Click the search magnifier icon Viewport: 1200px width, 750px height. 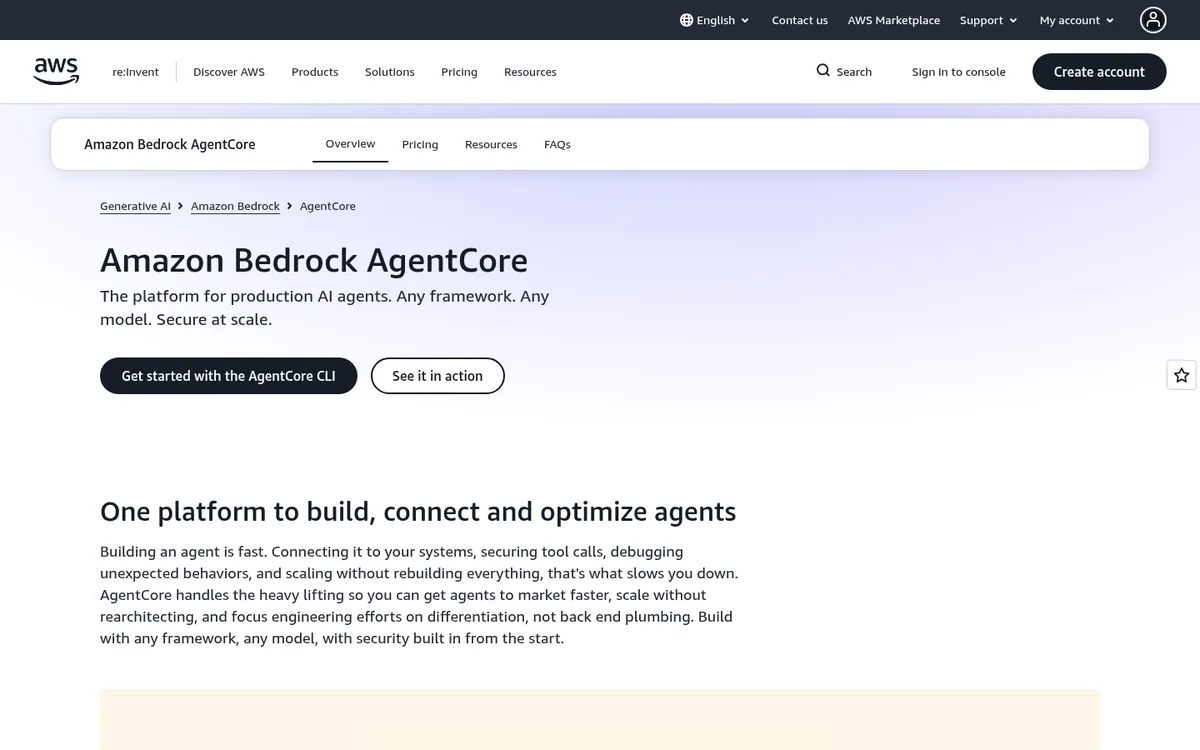(x=823, y=71)
